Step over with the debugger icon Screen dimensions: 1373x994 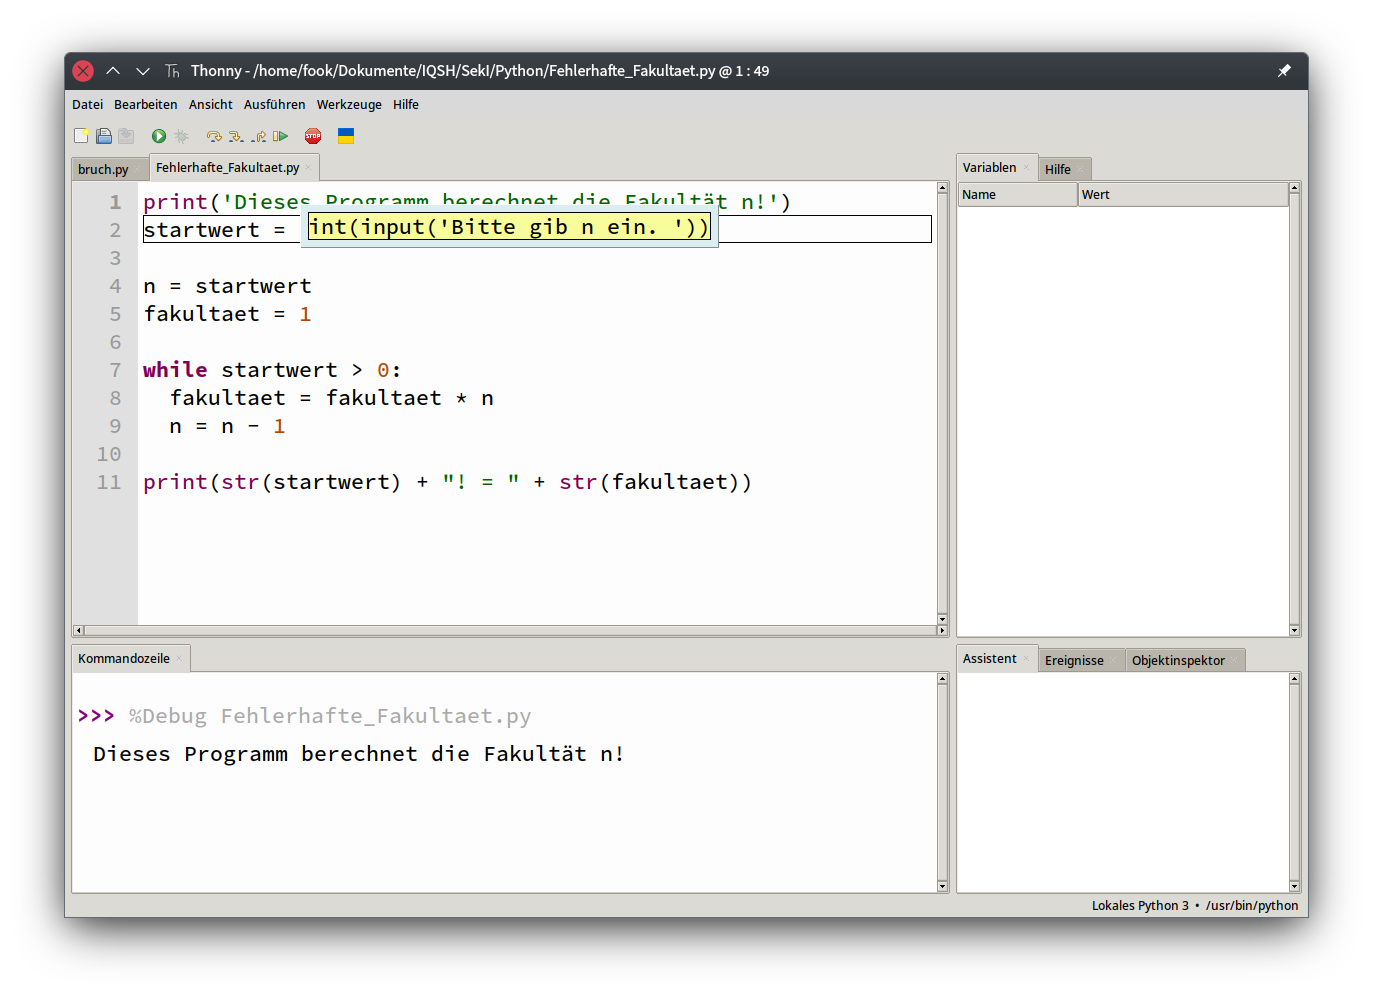(214, 136)
